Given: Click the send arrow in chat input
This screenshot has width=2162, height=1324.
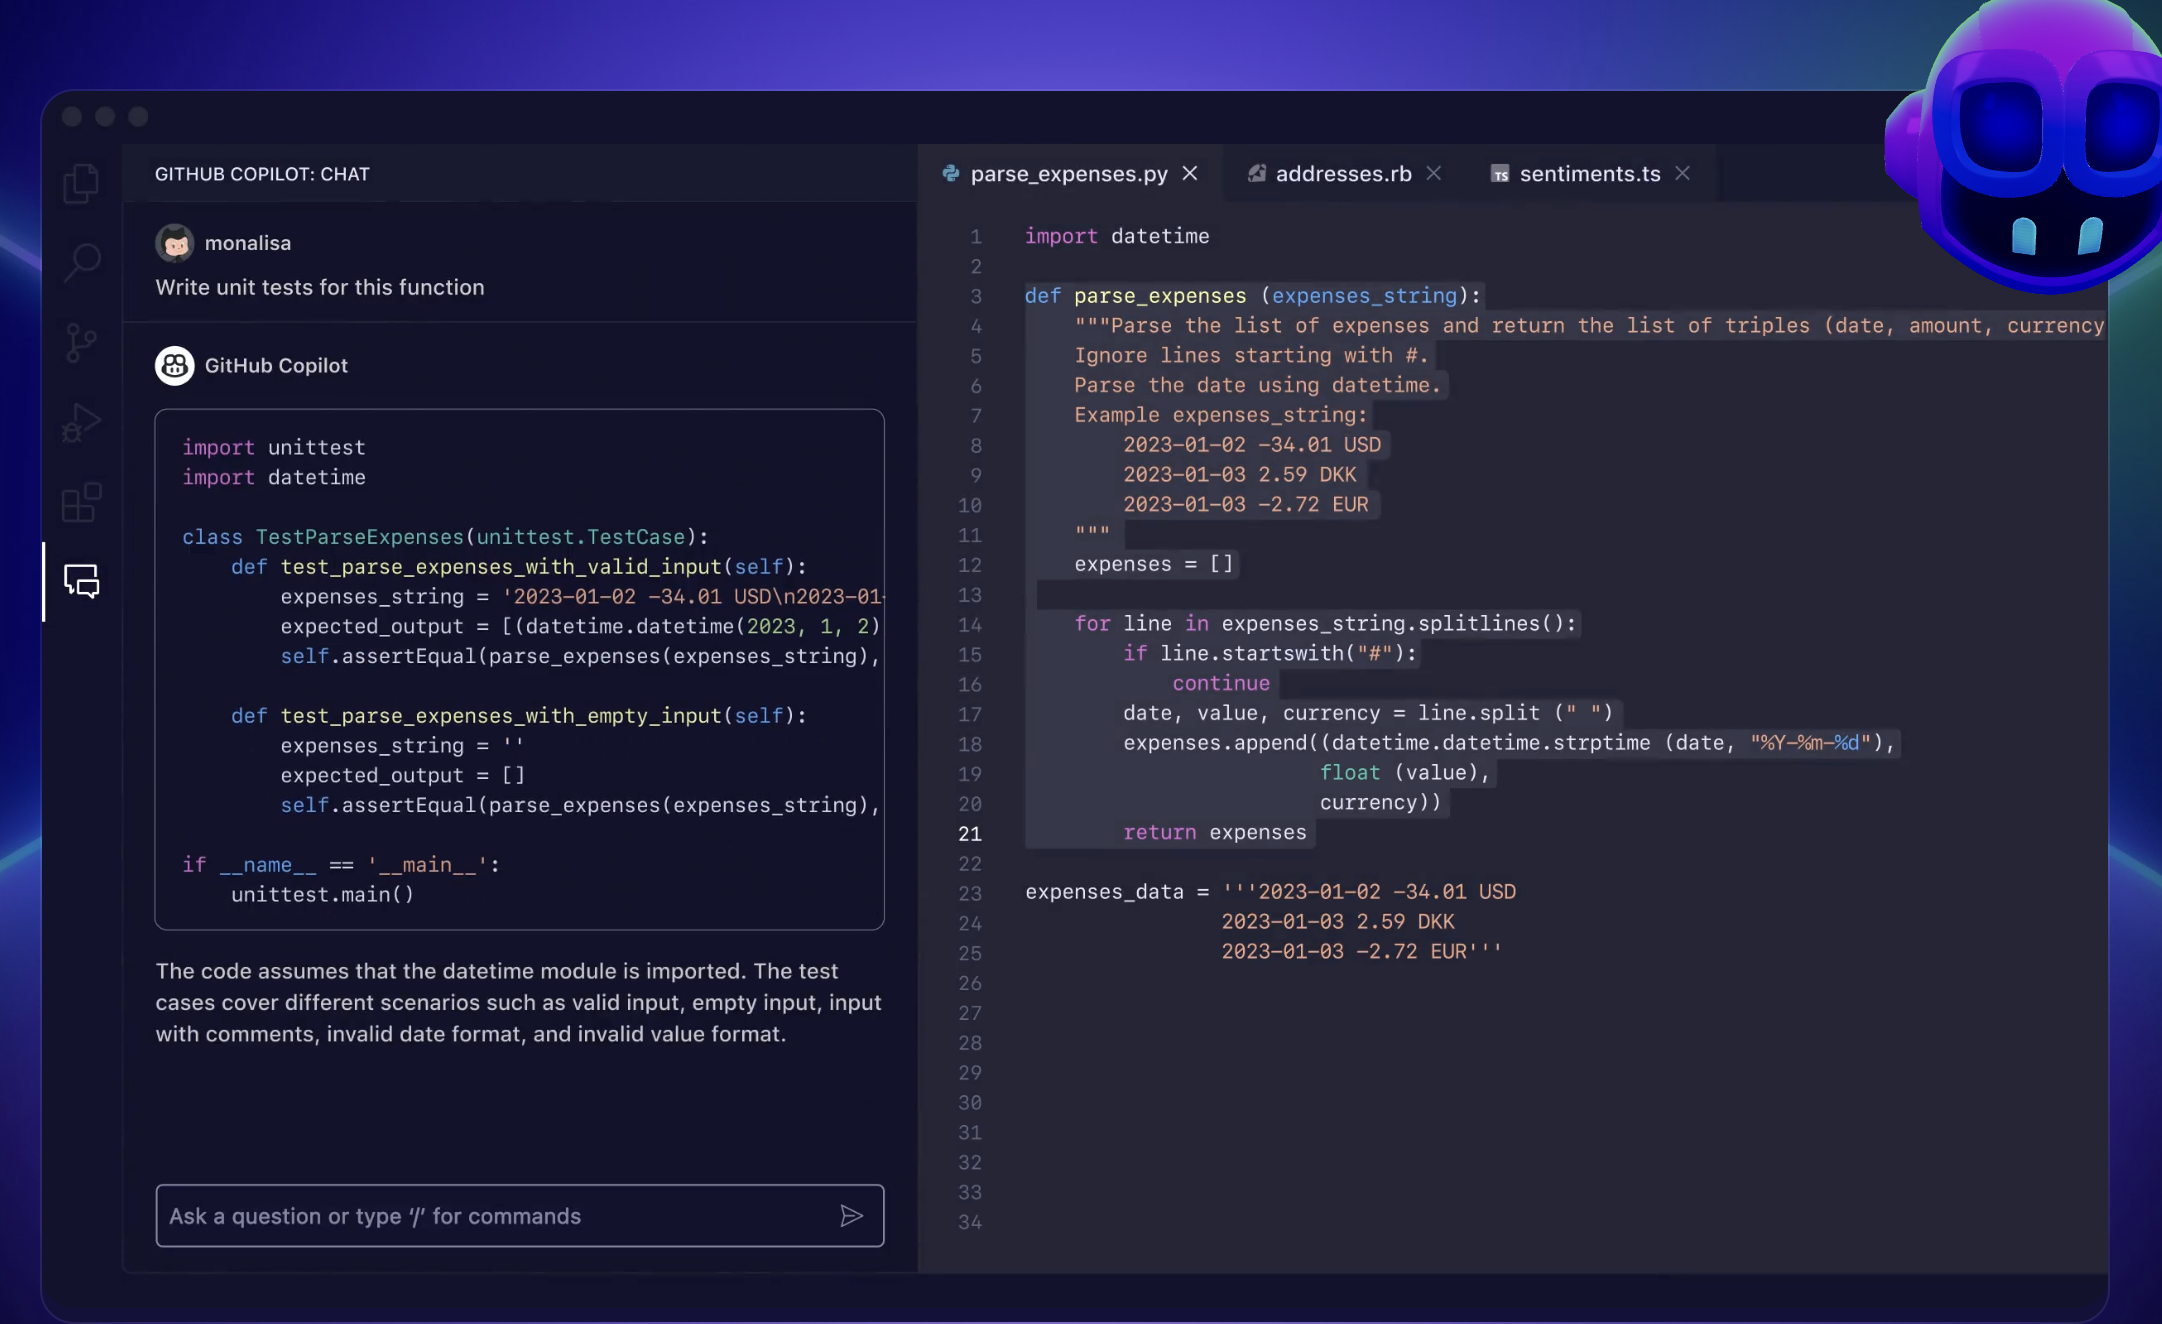Looking at the screenshot, I should [x=851, y=1216].
